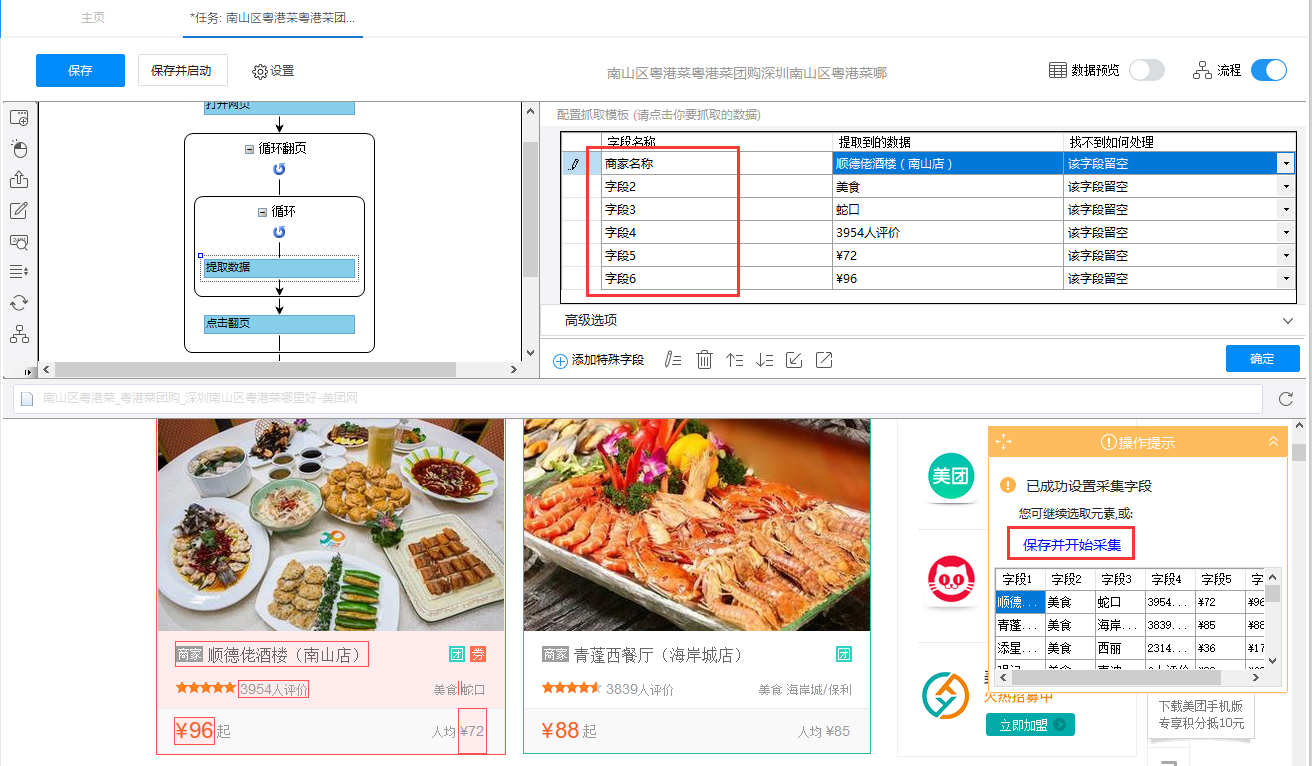Refresh the embedded browser page
1312x766 pixels.
[1286, 399]
